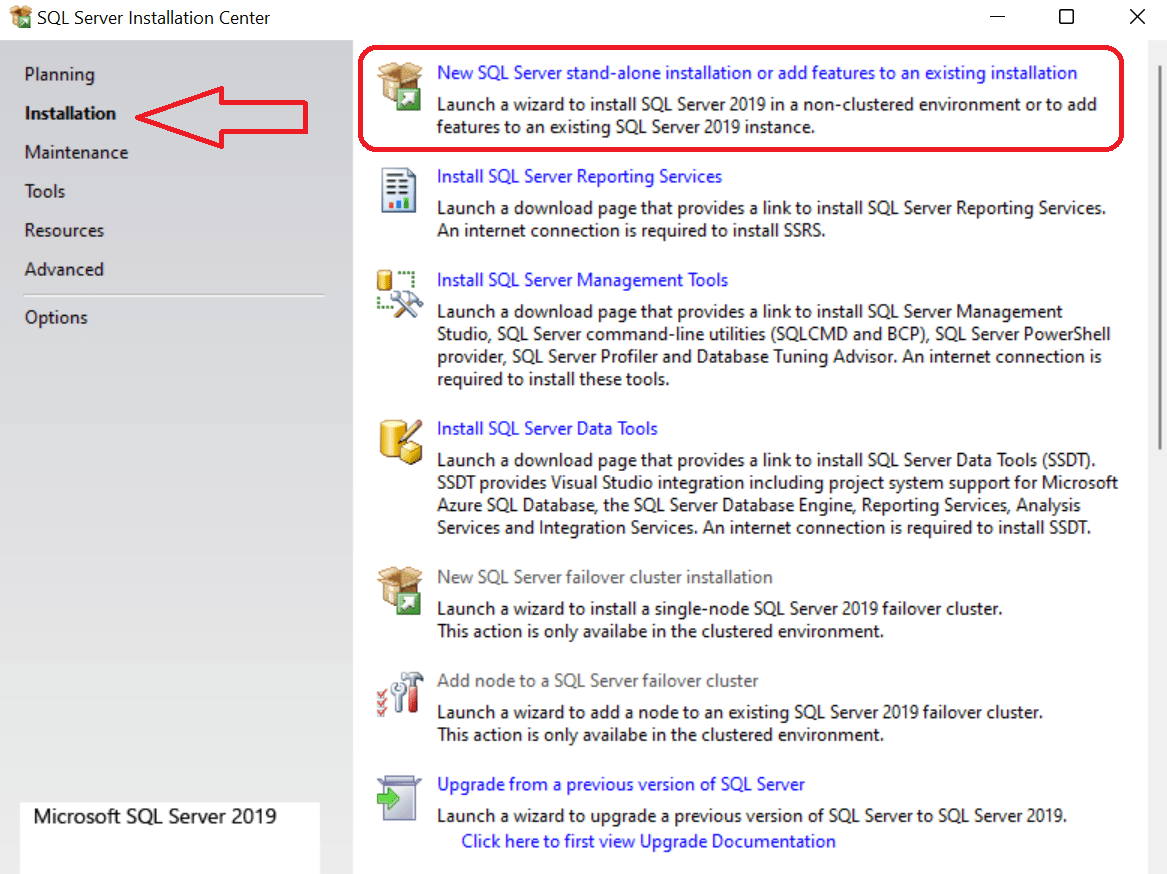This screenshot has width=1167, height=874.
Task: Go to the Maintenance section
Action: pos(76,153)
